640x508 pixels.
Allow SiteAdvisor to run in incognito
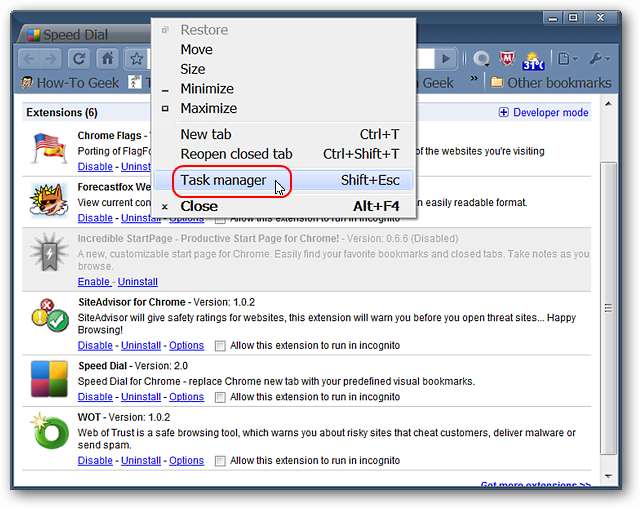click(x=220, y=346)
